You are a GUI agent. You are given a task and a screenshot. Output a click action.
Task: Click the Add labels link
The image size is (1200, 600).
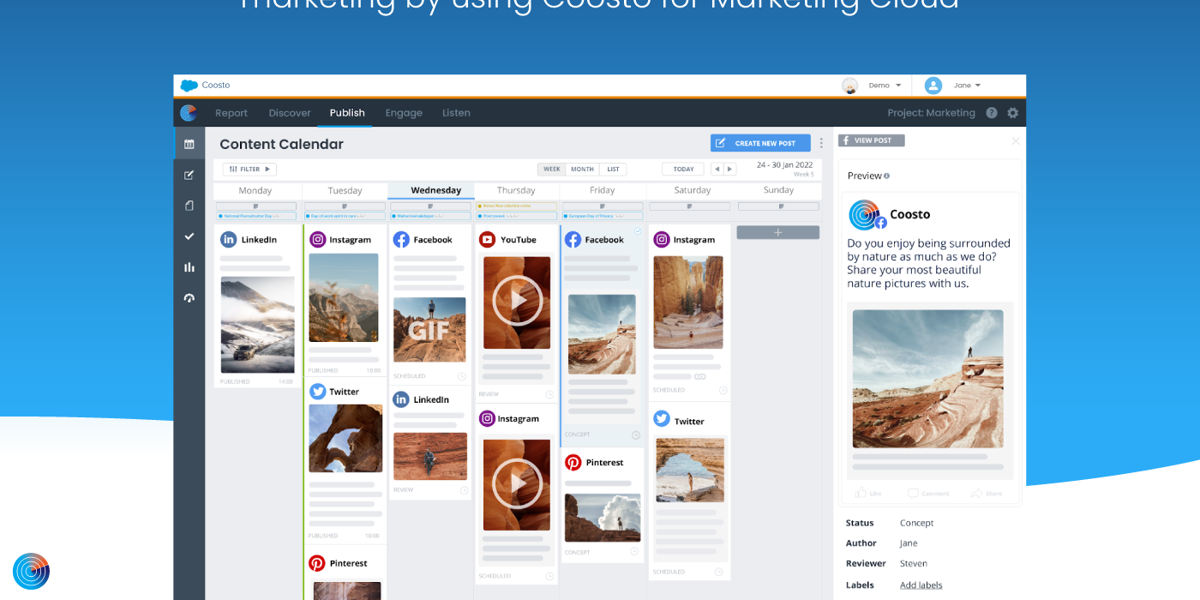click(x=921, y=585)
